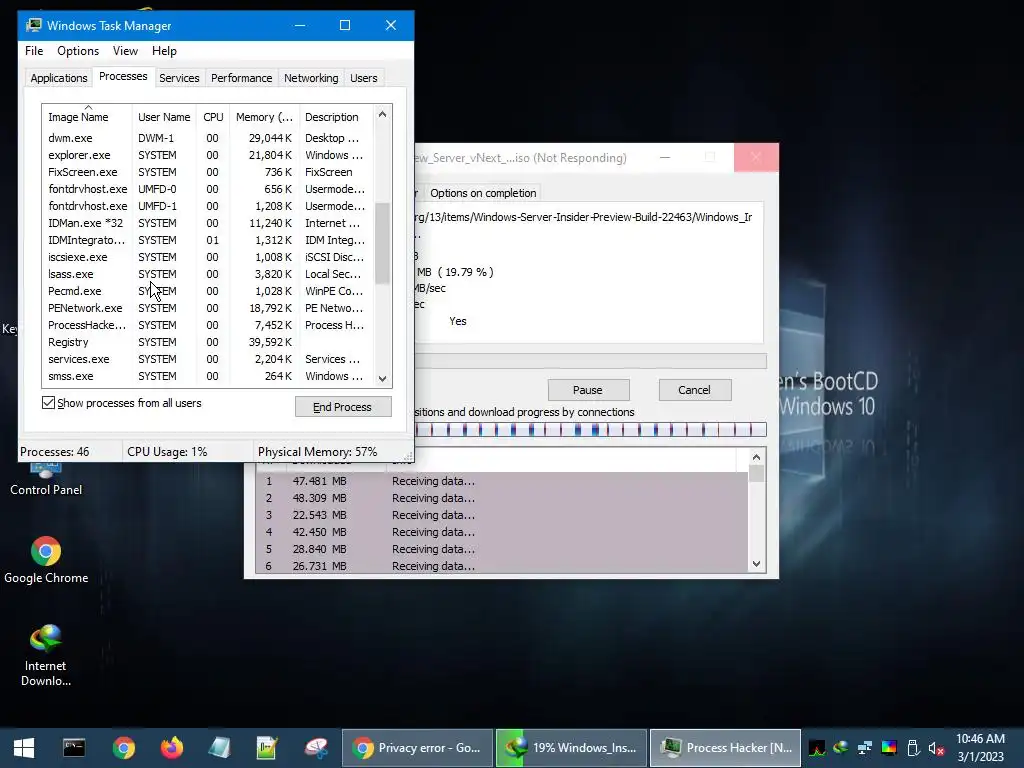Image resolution: width=1024 pixels, height=768 pixels.
Task: Switch to the 19% Windows_Ins download window
Action: [x=571, y=748]
